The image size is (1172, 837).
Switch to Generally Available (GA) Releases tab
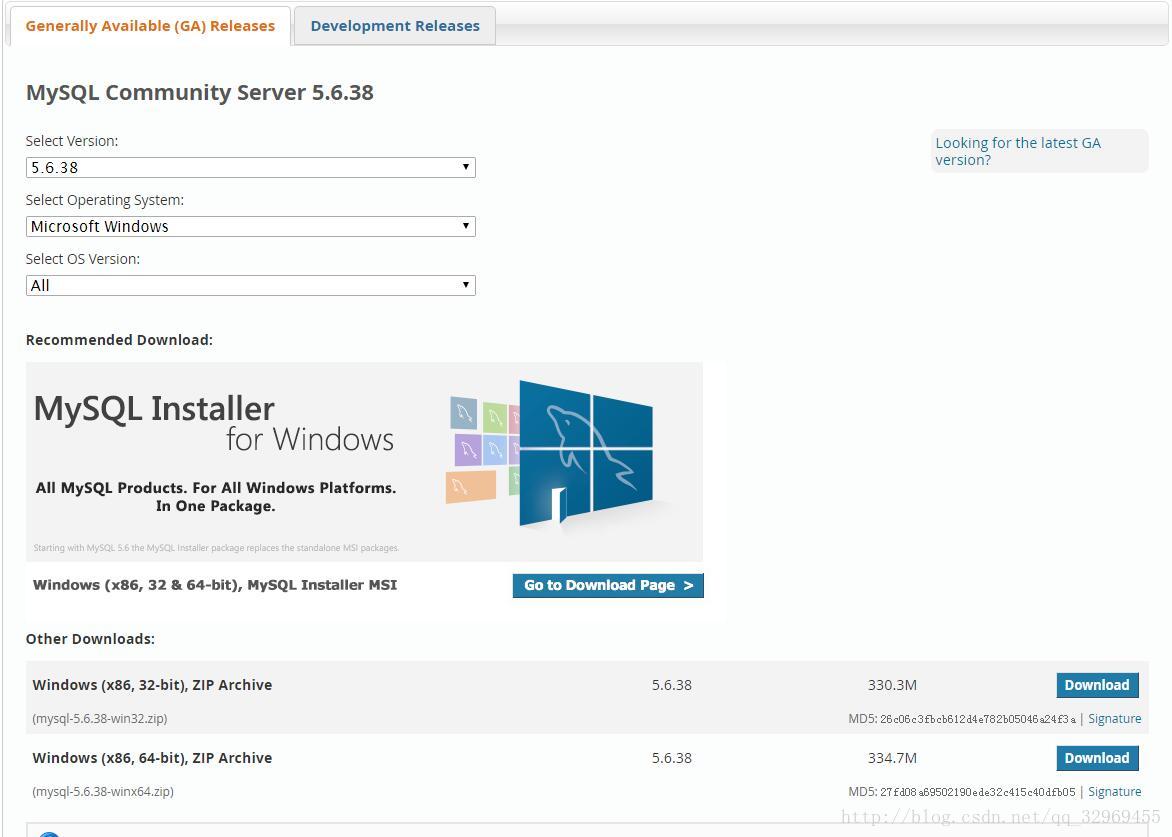click(x=149, y=26)
